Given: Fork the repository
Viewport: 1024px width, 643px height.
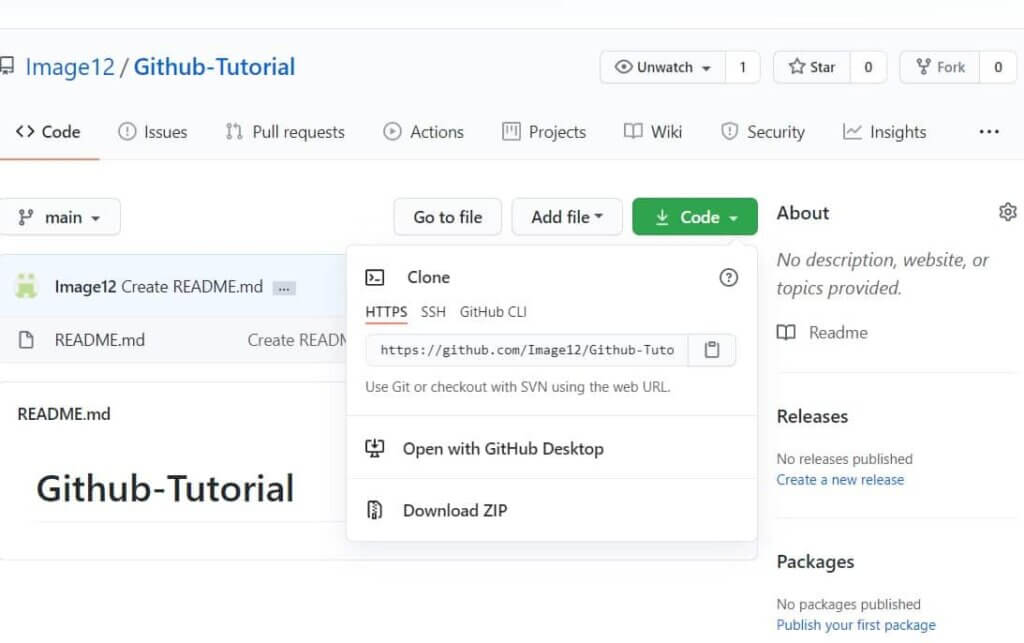Looking at the screenshot, I should pos(940,67).
